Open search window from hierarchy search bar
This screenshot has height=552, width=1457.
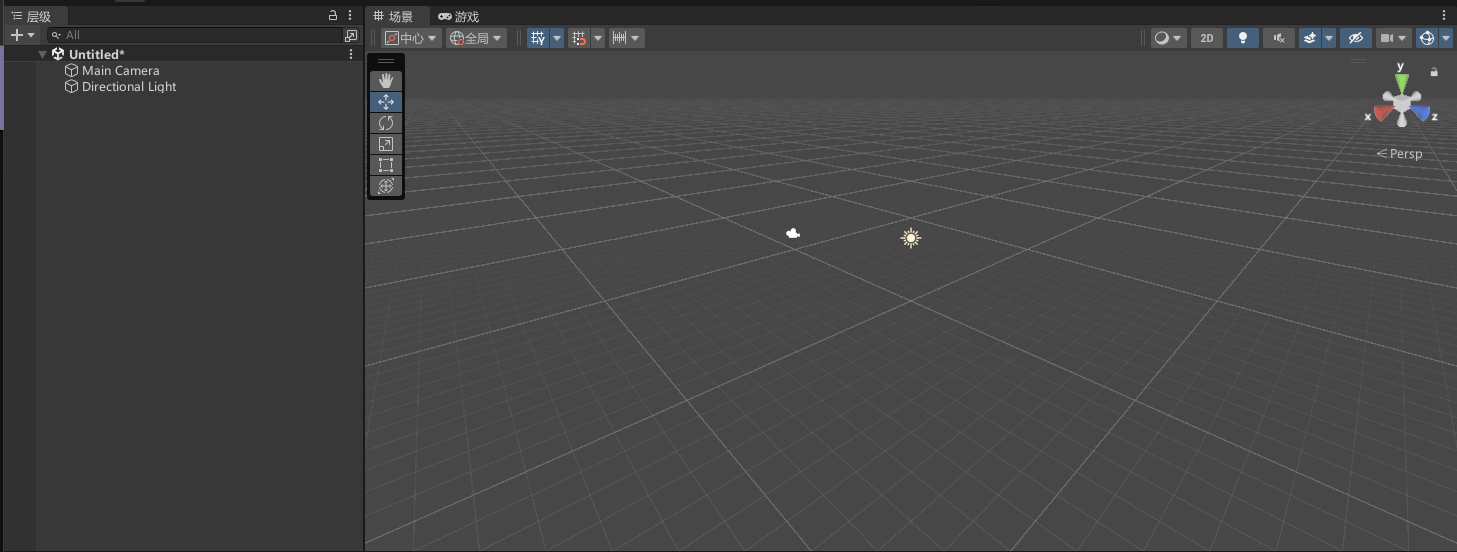pos(351,35)
